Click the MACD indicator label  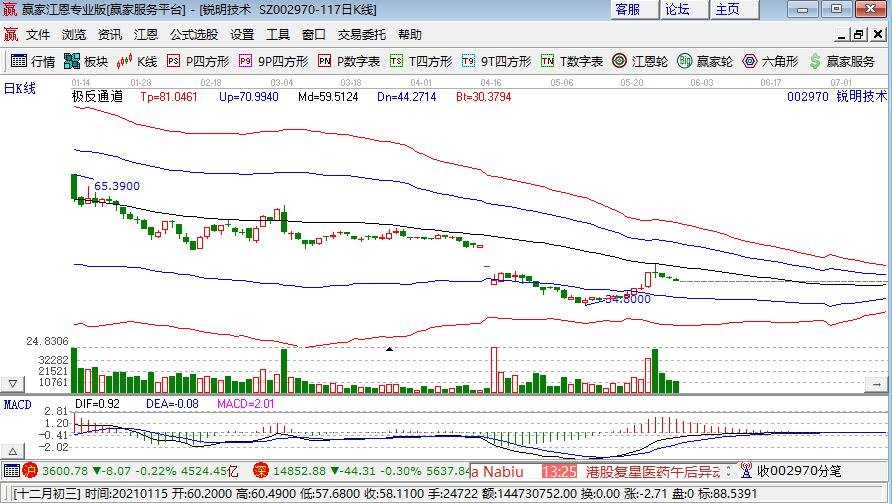(18, 404)
